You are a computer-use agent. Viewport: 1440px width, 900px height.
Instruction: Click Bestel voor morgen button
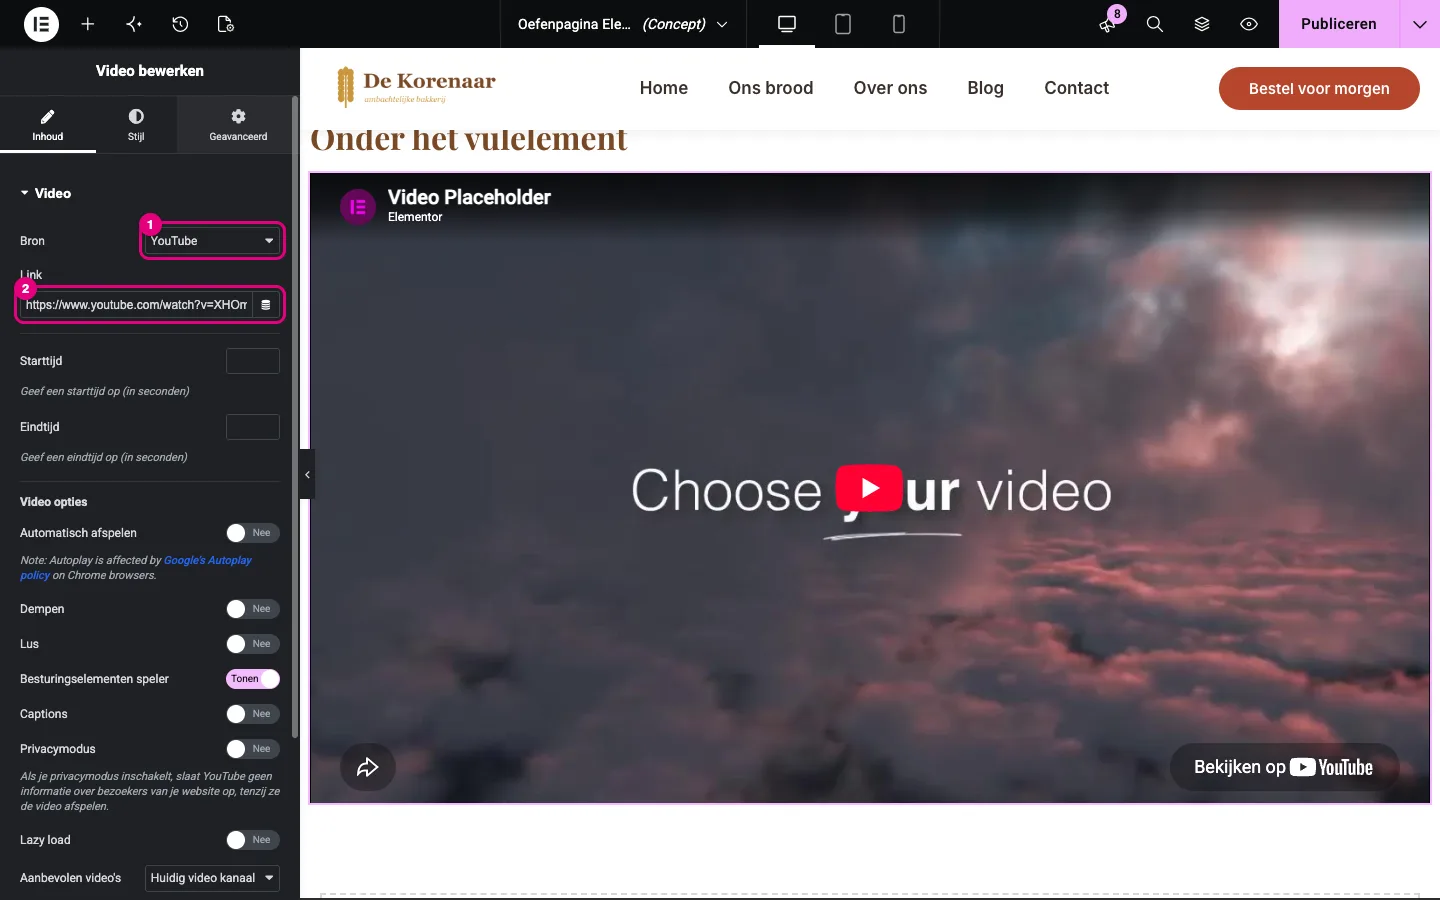[1319, 89]
